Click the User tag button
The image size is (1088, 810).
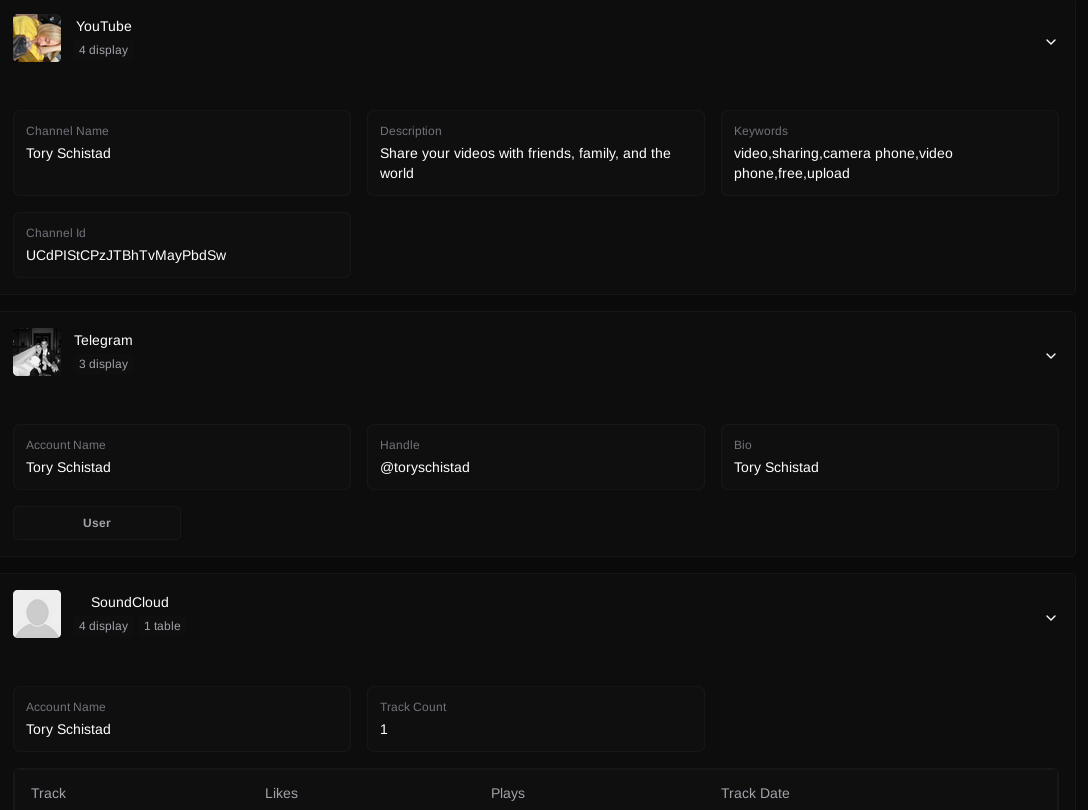(97, 523)
